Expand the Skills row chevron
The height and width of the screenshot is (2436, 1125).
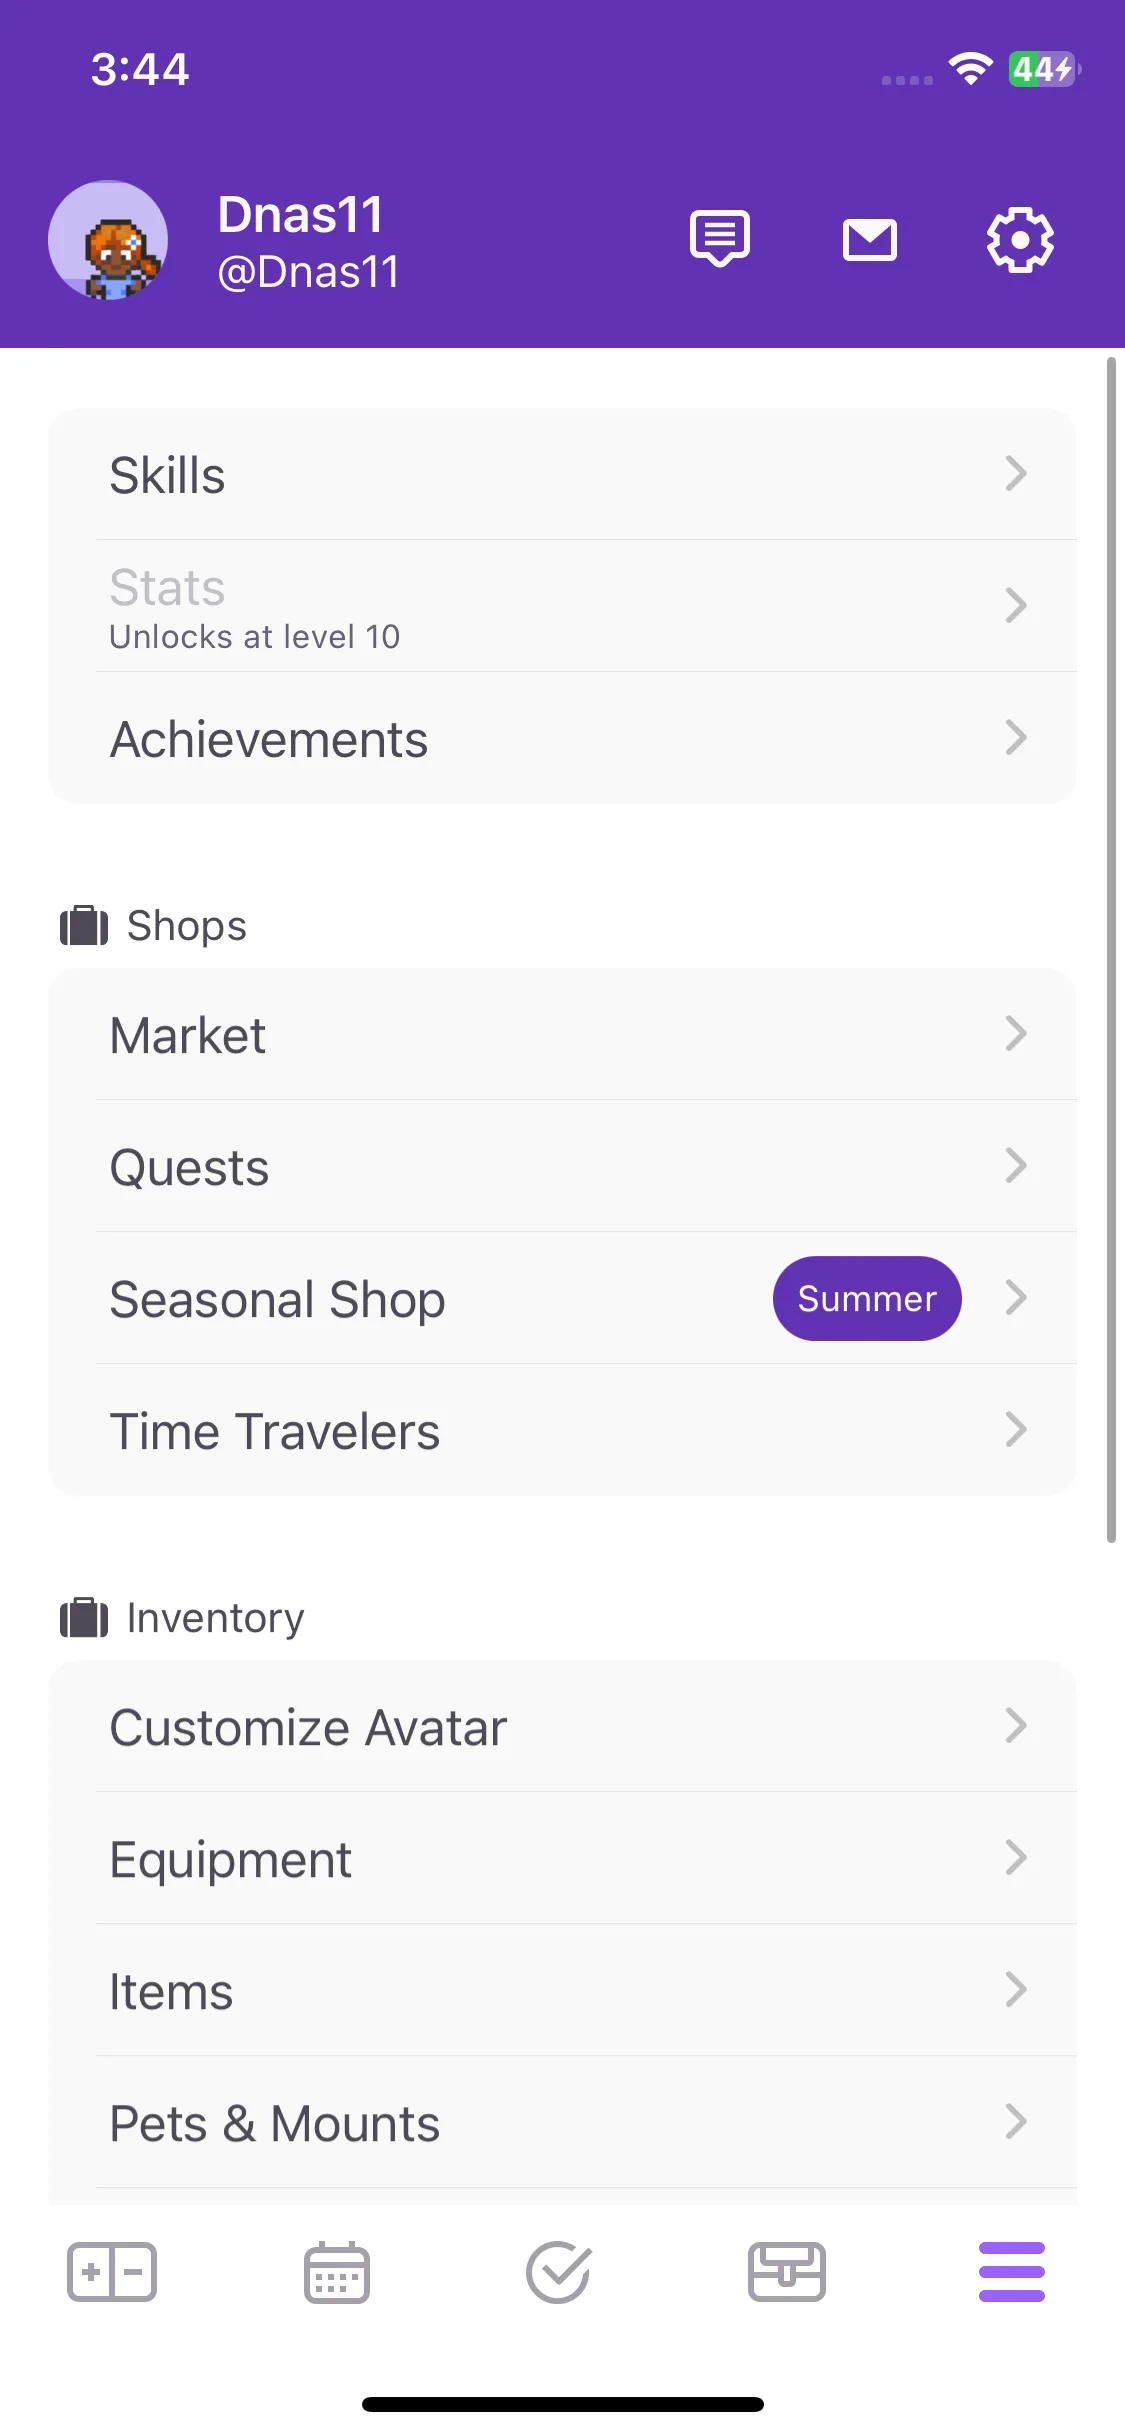pyautogui.click(x=1016, y=474)
